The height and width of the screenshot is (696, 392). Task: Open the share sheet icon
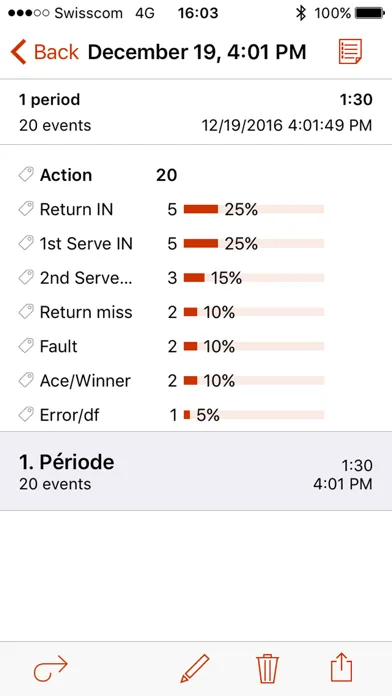[x=342, y=668]
